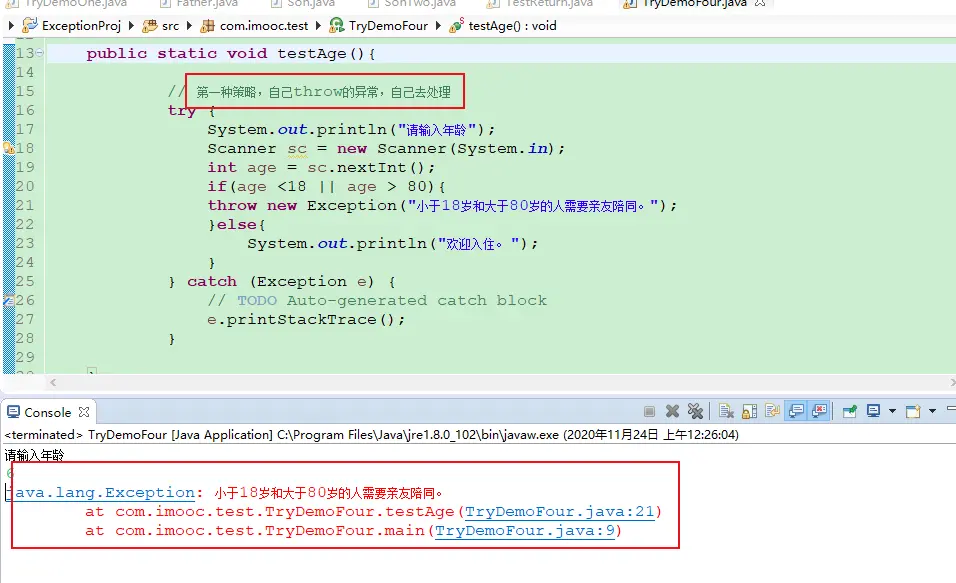Screen dimensions: 956x583
Task: Clear the console output
Action: click(x=727, y=411)
